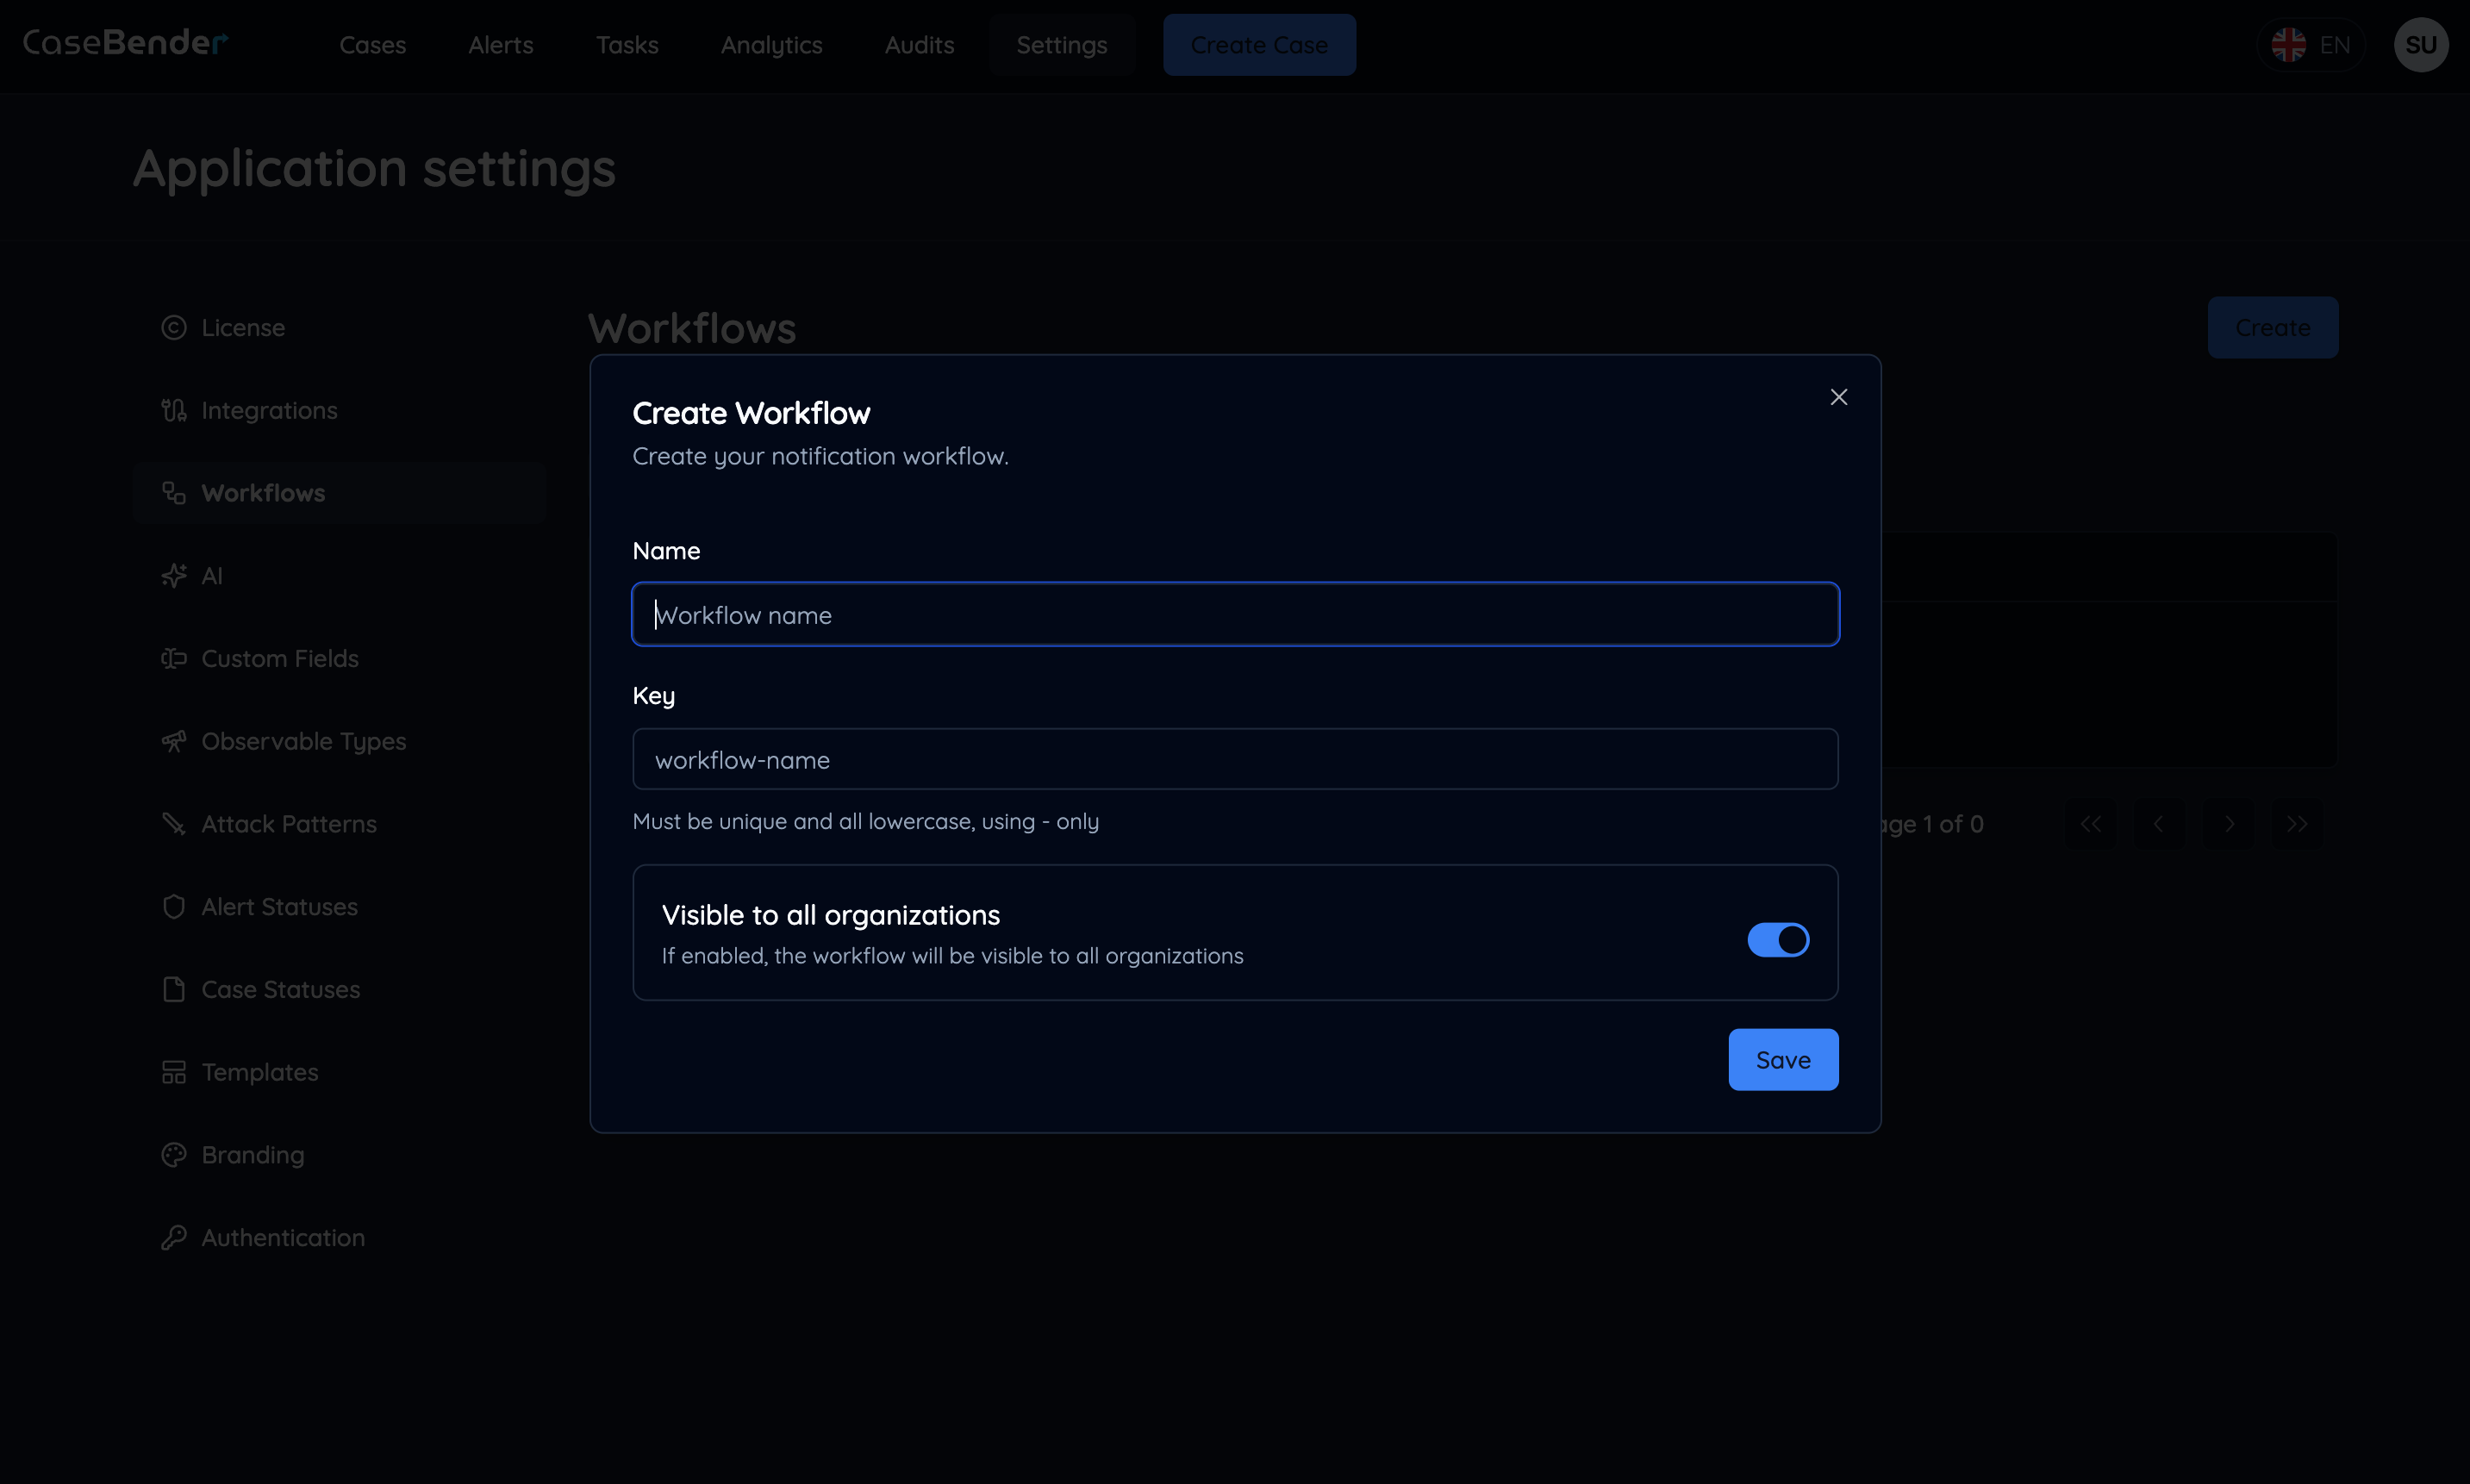Close the Create Workflow dialog
This screenshot has width=2470, height=1484.
click(1838, 396)
